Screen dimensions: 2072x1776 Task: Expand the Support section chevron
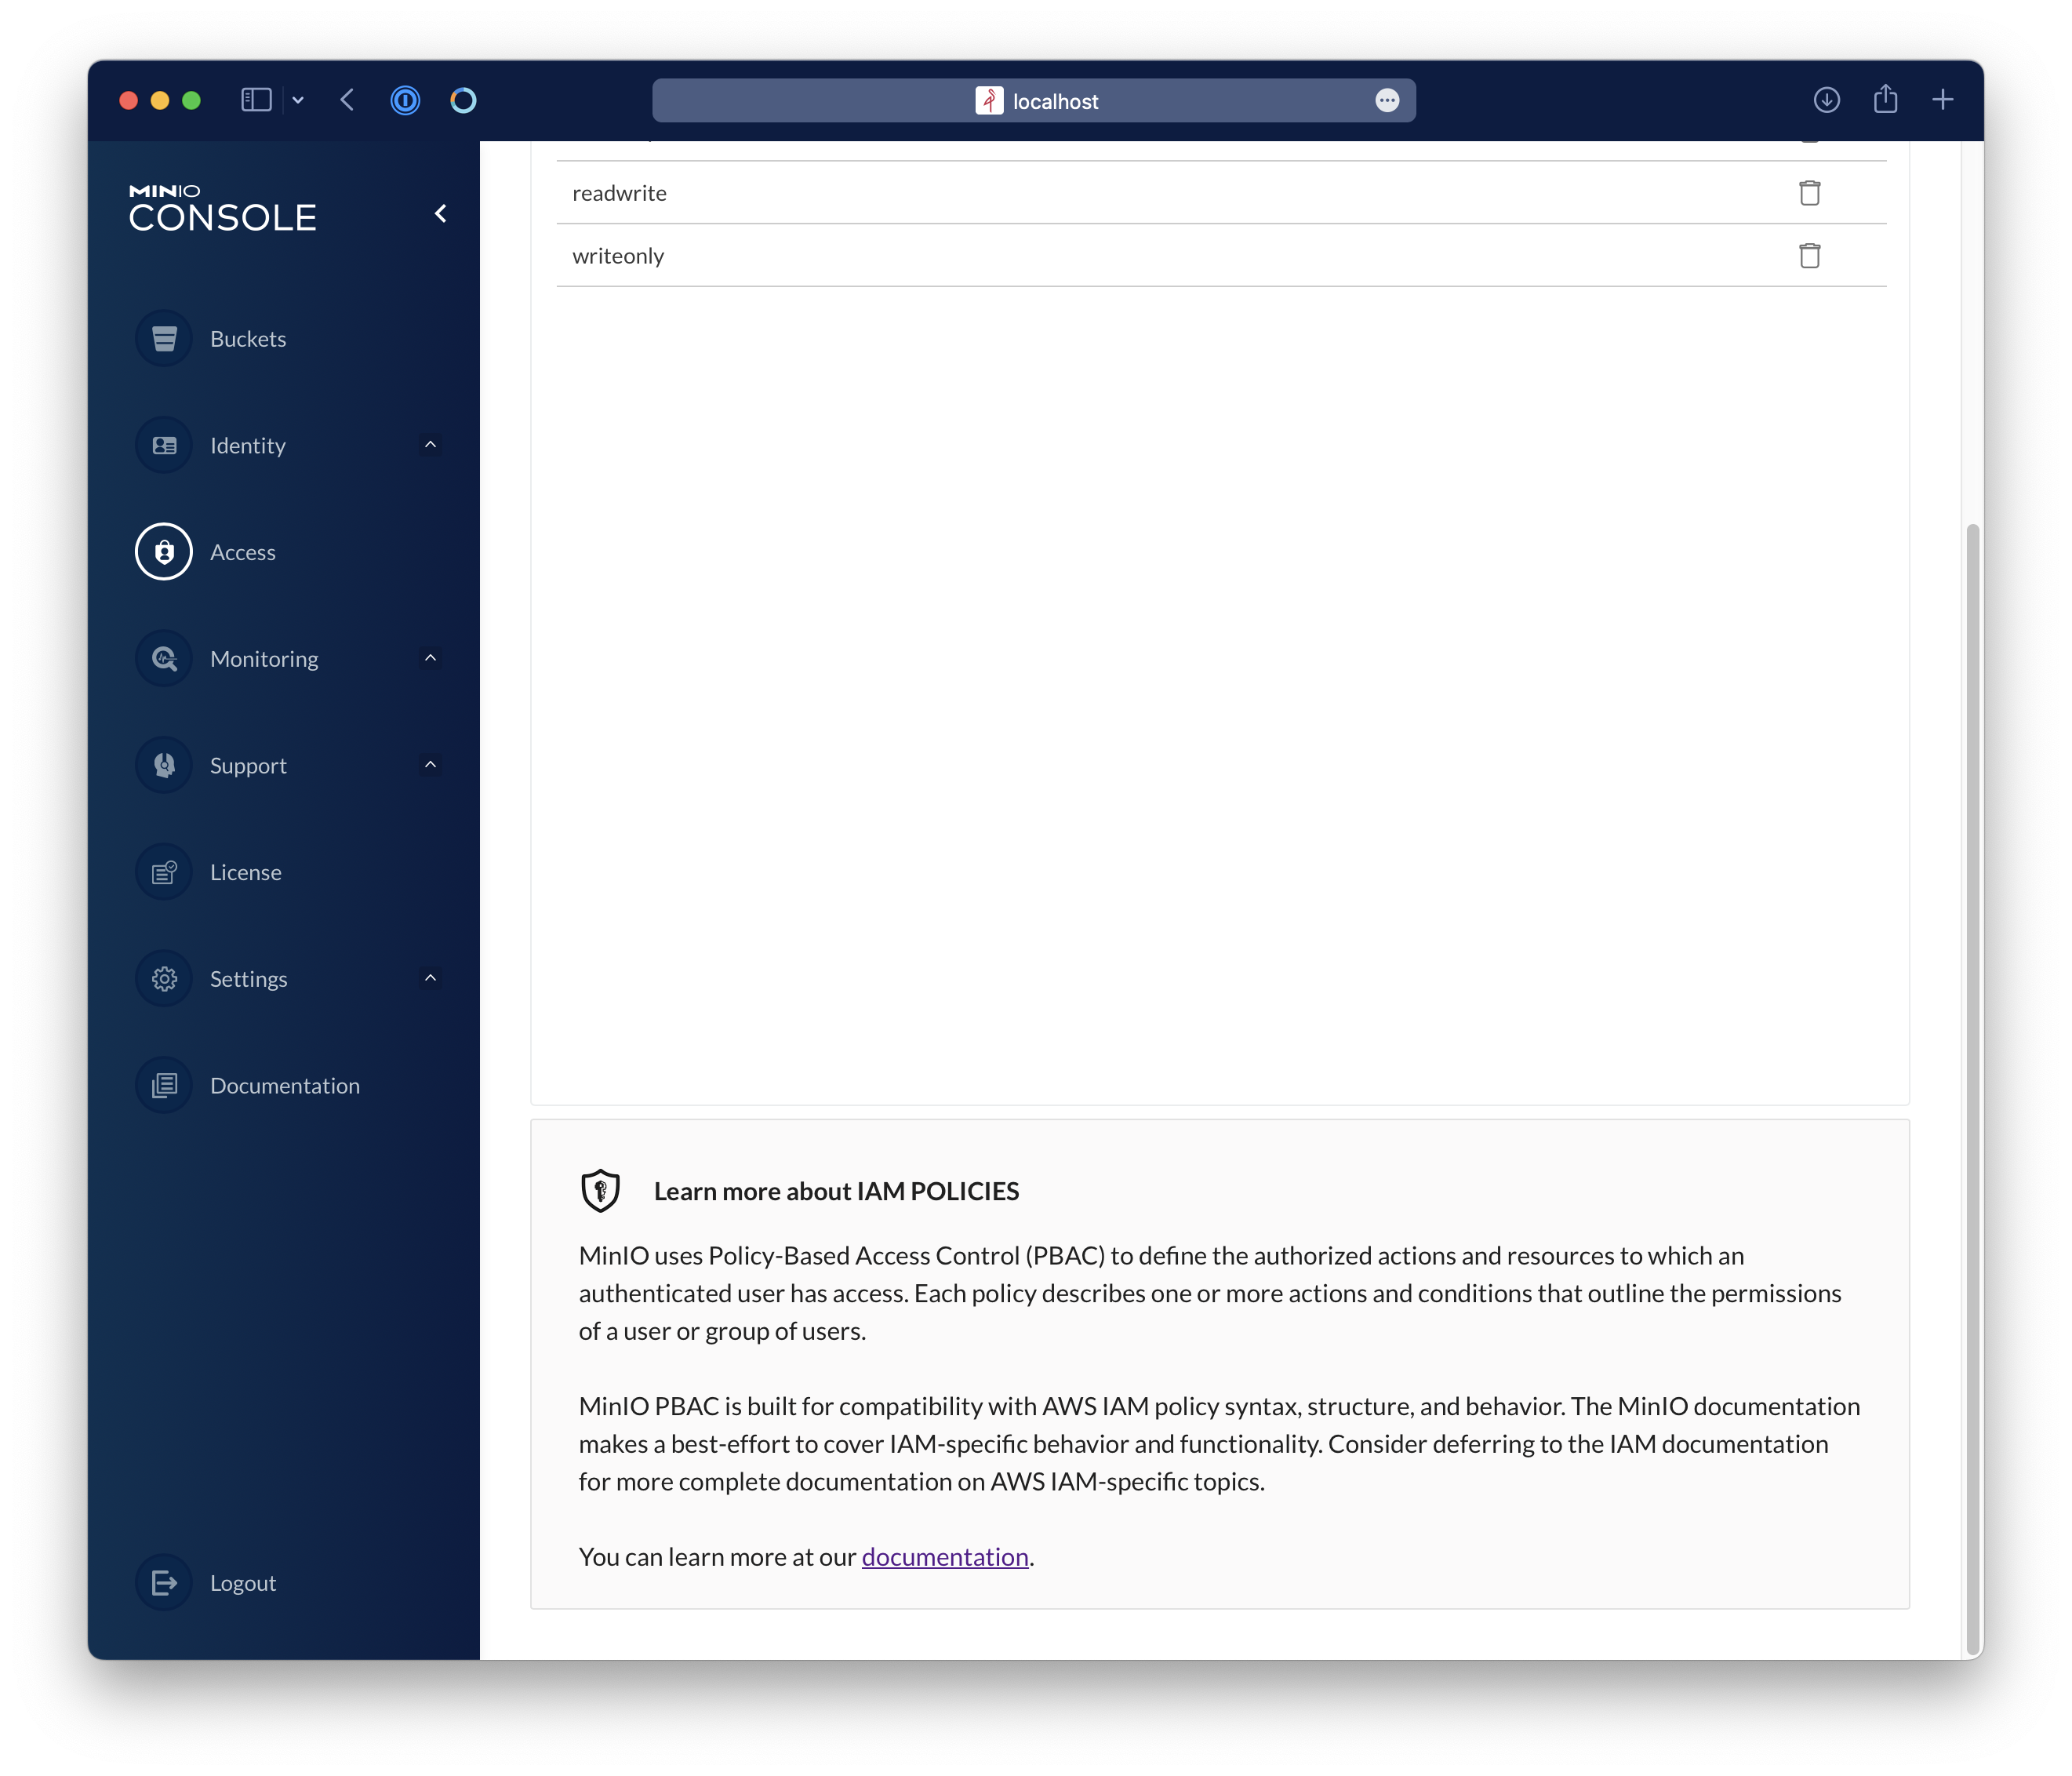coord(430,765)
